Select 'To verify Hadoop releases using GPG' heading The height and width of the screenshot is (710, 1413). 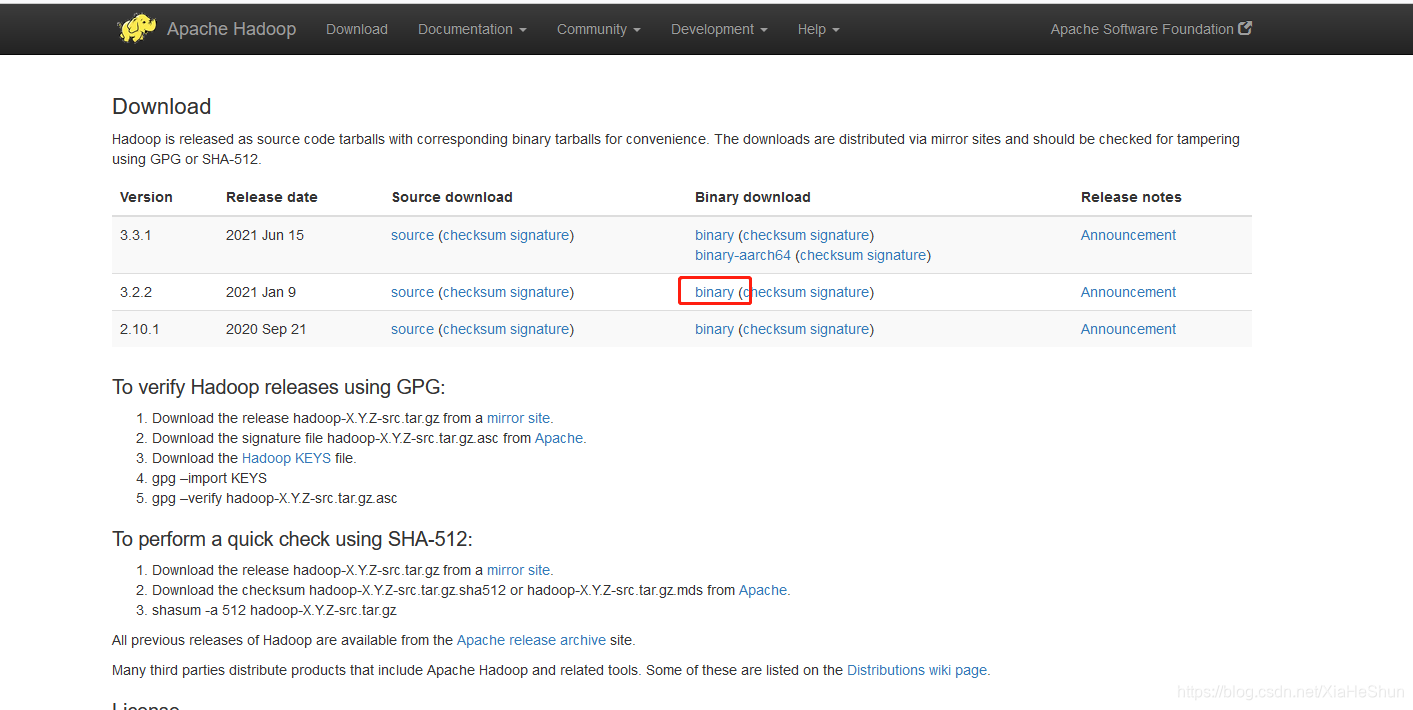[x=278, y=387]
